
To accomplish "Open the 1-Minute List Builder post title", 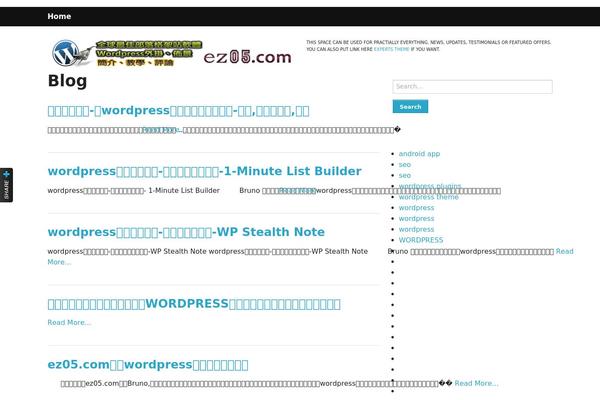I will (x=204, y=171).
